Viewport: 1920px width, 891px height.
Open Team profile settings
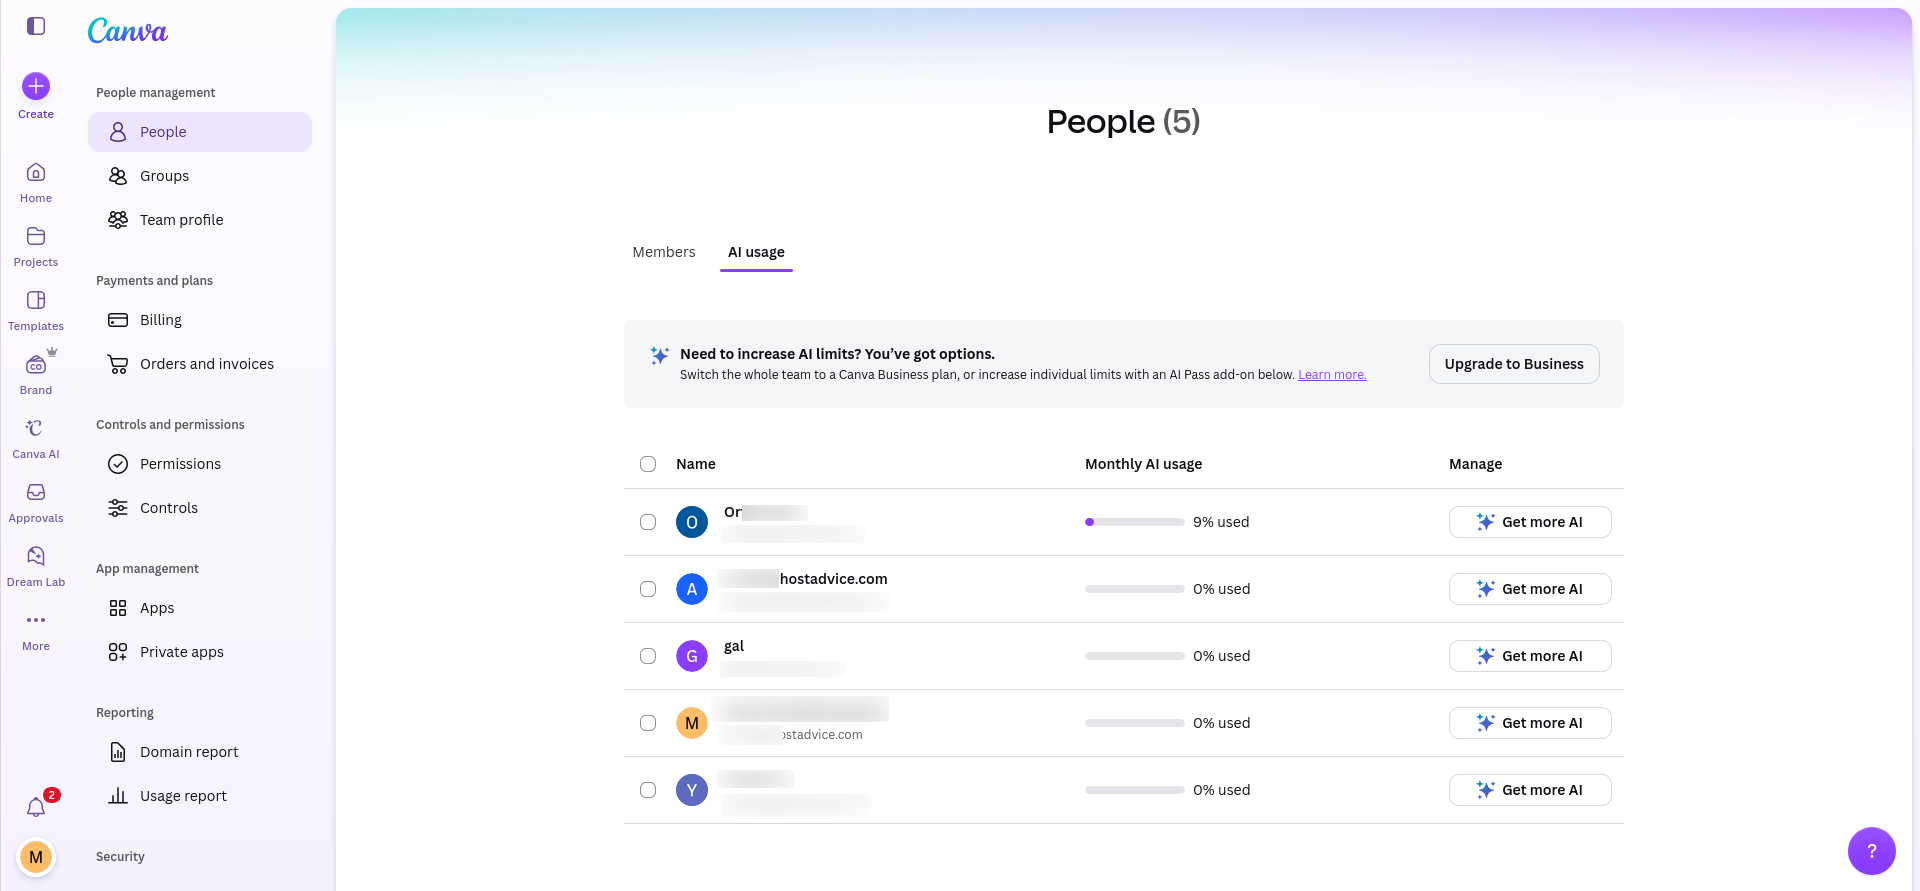pos(200,220)
